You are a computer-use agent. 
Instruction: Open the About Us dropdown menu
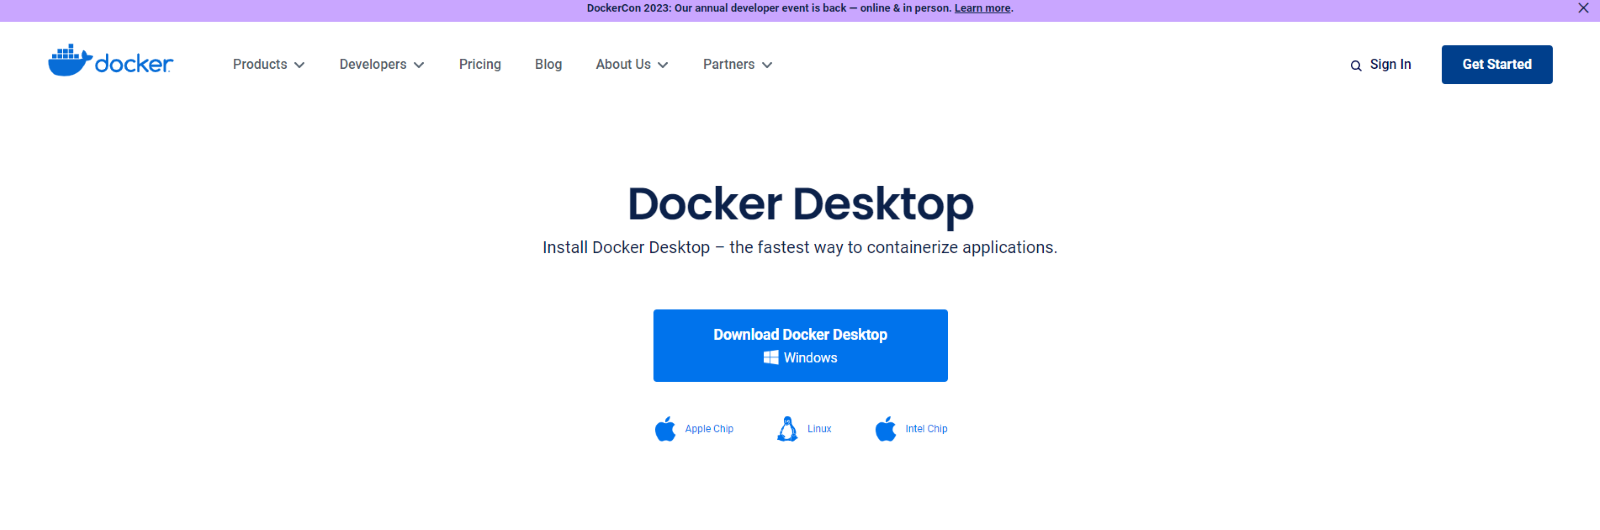pyautogui.click(x=631, y=64)
